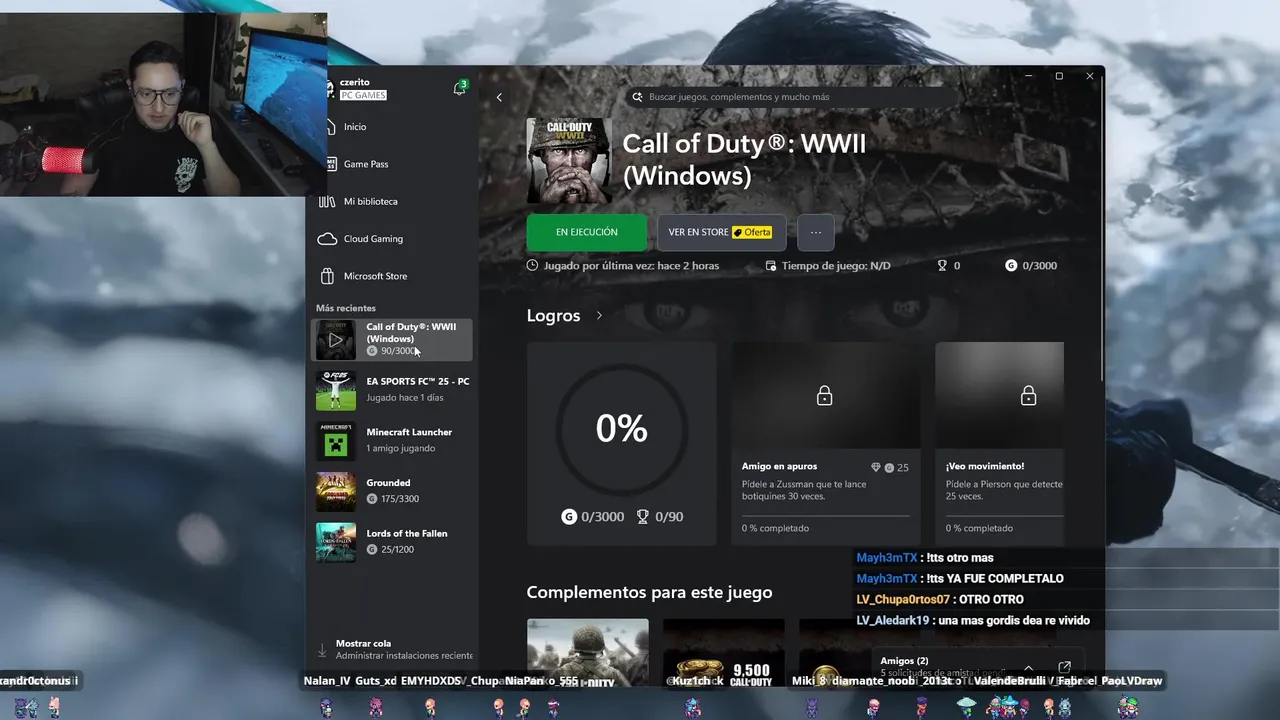
Task: Click the czerito username
Action: tap(355, 82)
